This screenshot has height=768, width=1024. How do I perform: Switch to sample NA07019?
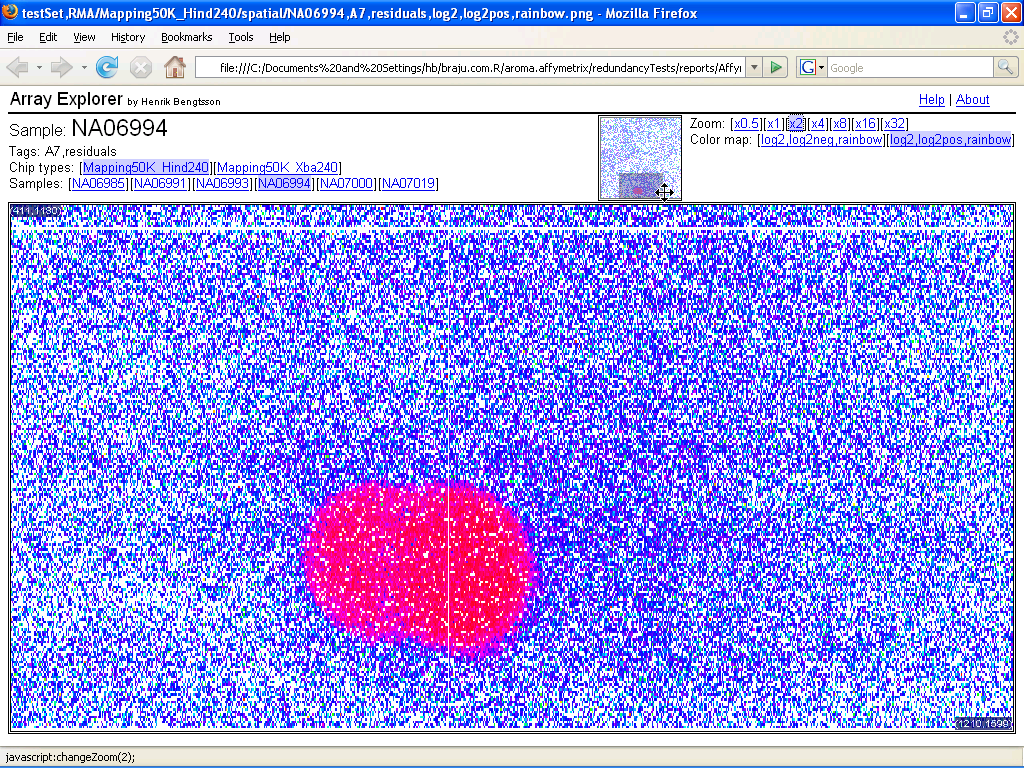[409, 184]
